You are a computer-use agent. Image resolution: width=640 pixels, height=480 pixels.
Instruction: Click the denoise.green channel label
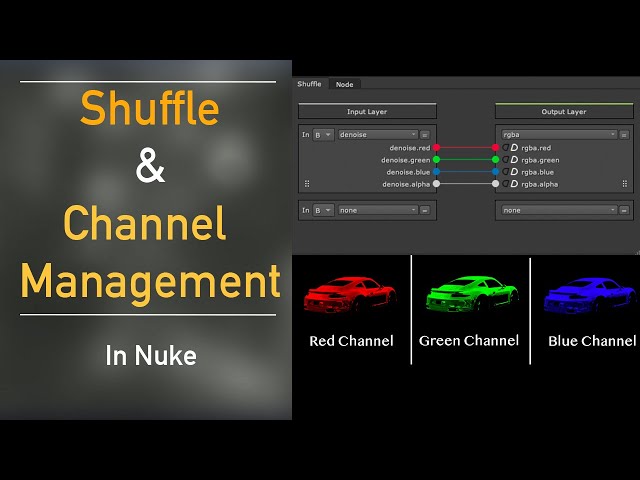point(405,160)
